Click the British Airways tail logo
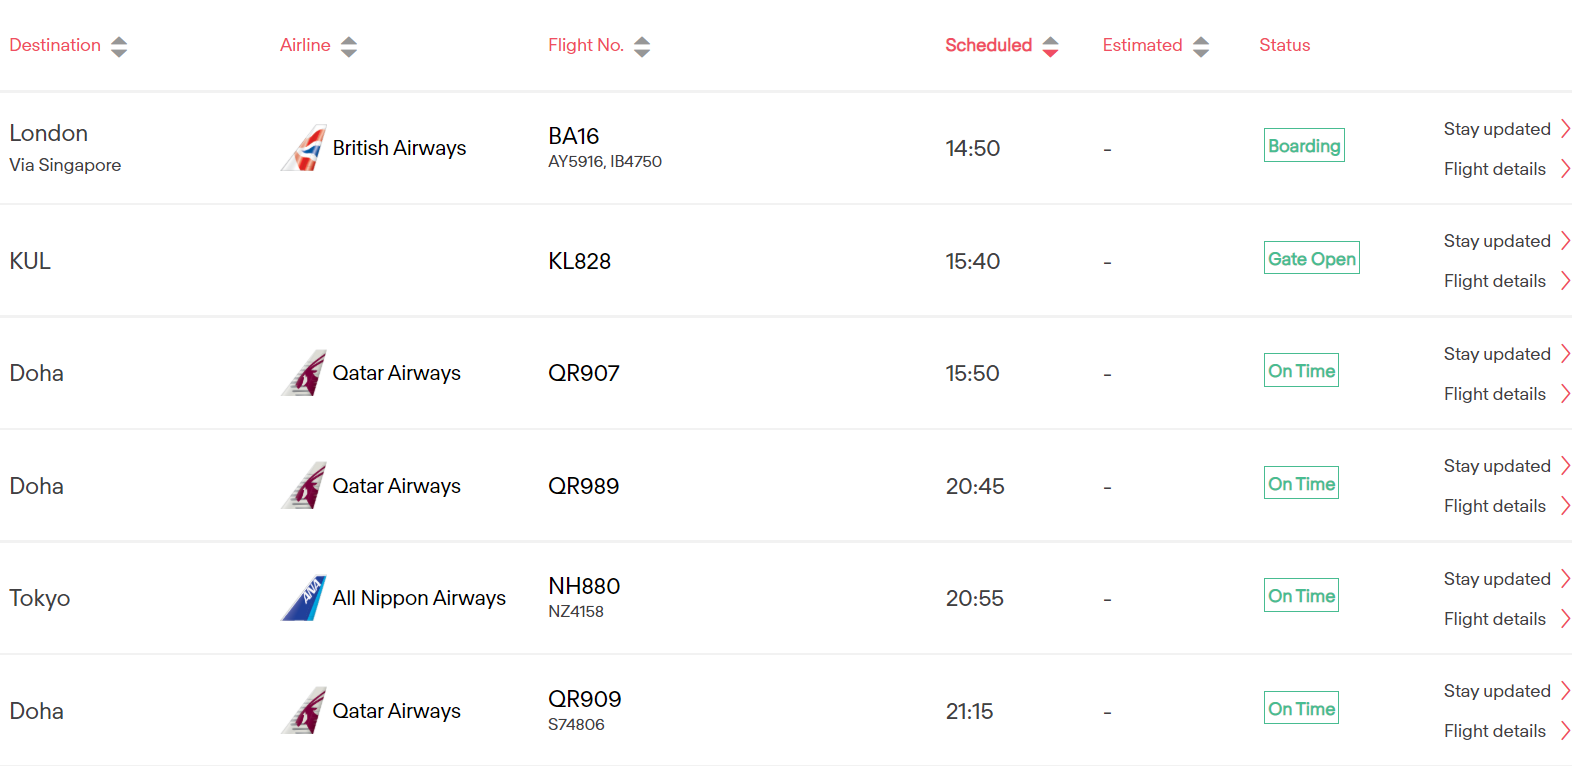 tap(304, 148)
